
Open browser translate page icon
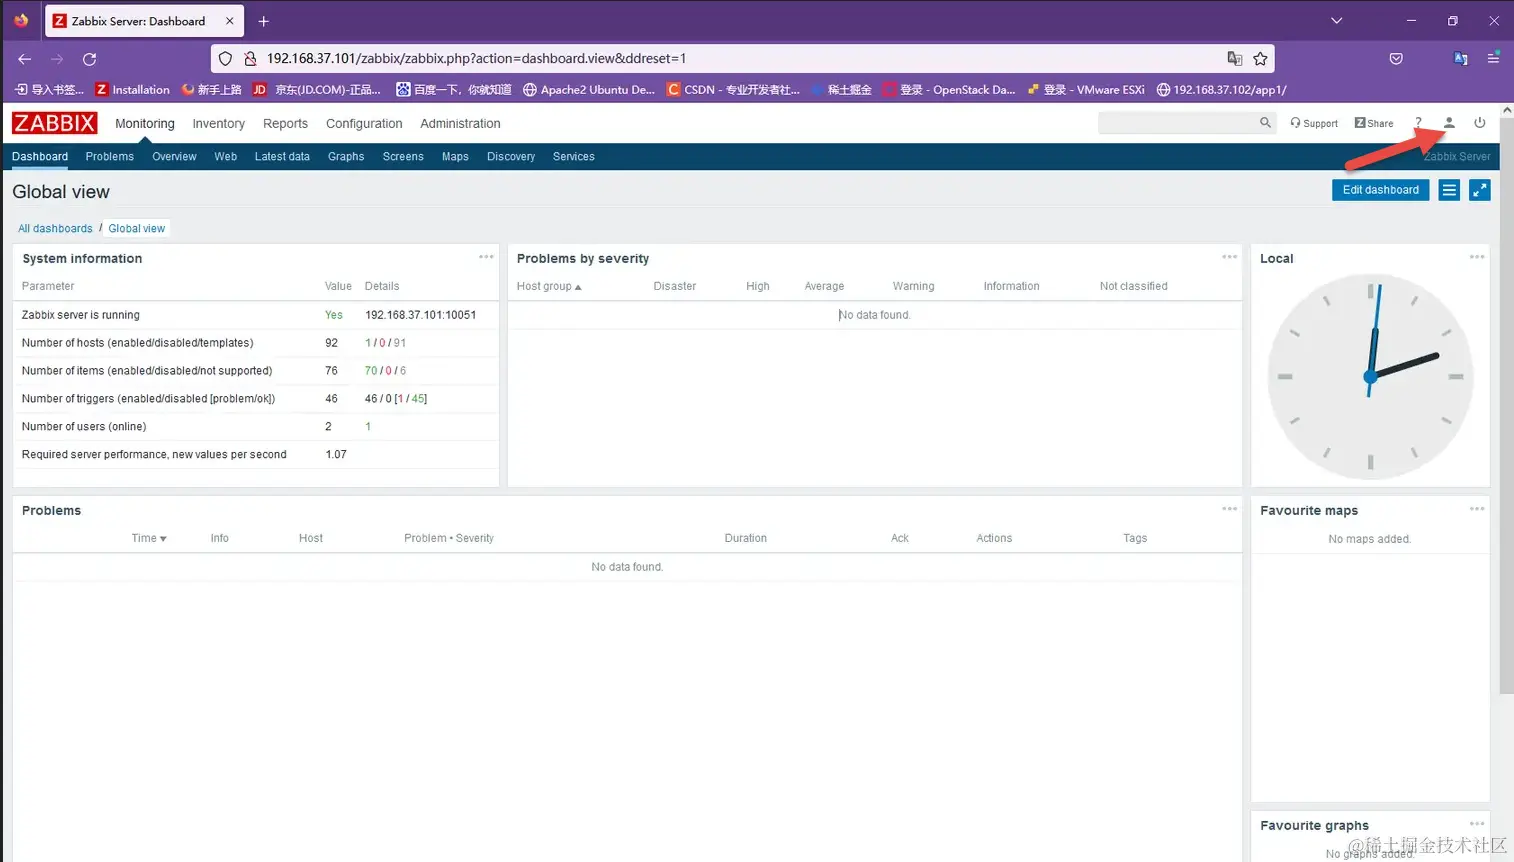click(1235, 59)
